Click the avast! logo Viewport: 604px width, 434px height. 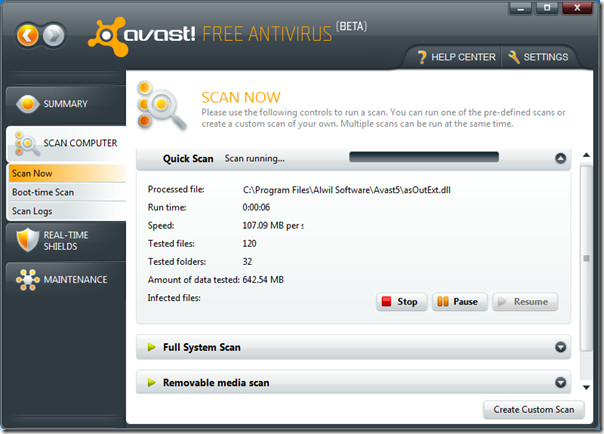click(142, 36)
